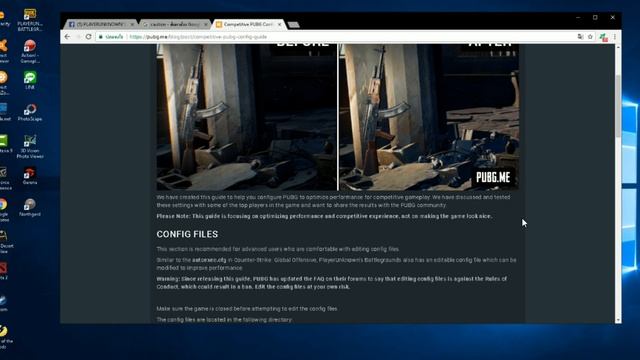Click the bold 'Please Note' paragraph
The height and width of the screenshot is (360, 640).
tap(324, 216)
